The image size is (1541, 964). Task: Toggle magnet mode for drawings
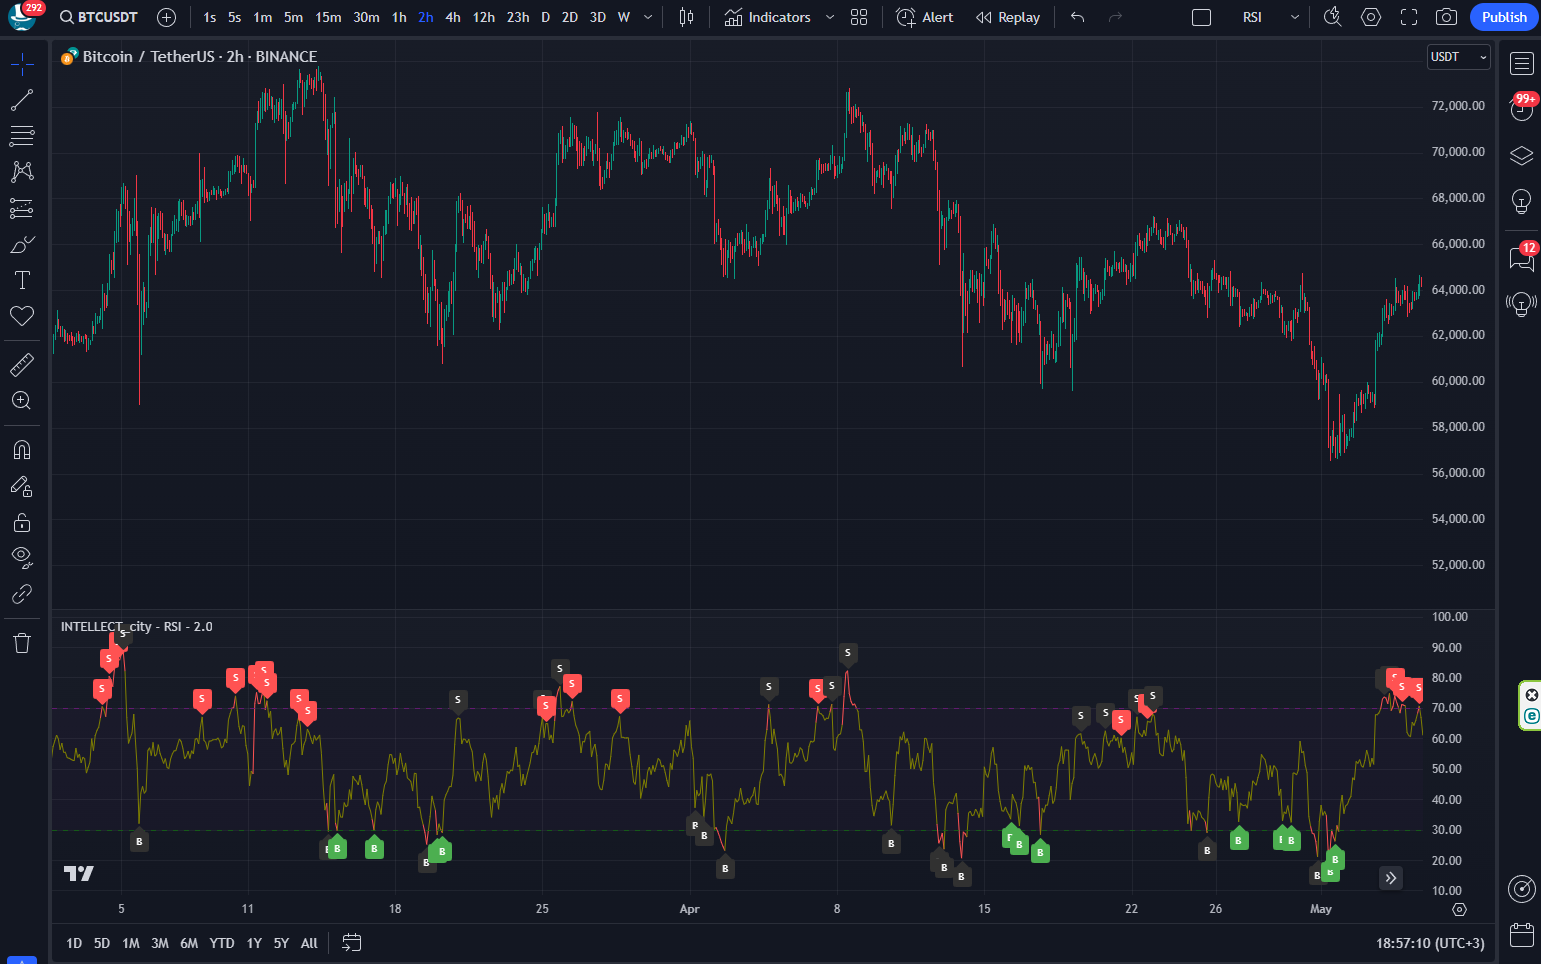(22, 450)
